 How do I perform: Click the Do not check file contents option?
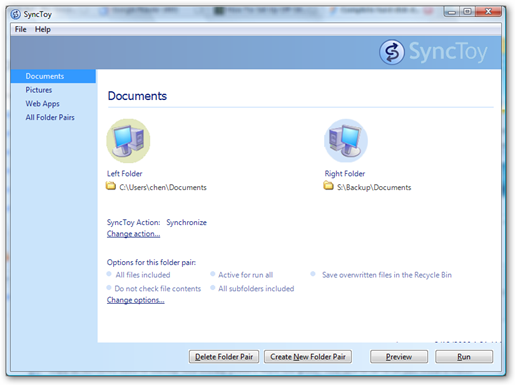pos(158,289)
